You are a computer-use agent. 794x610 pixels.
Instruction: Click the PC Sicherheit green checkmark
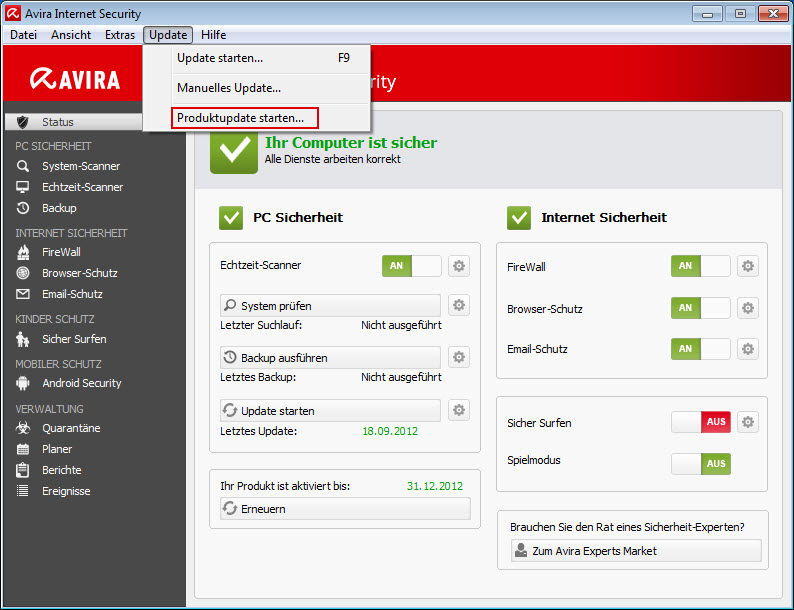[x=231, y=218]
